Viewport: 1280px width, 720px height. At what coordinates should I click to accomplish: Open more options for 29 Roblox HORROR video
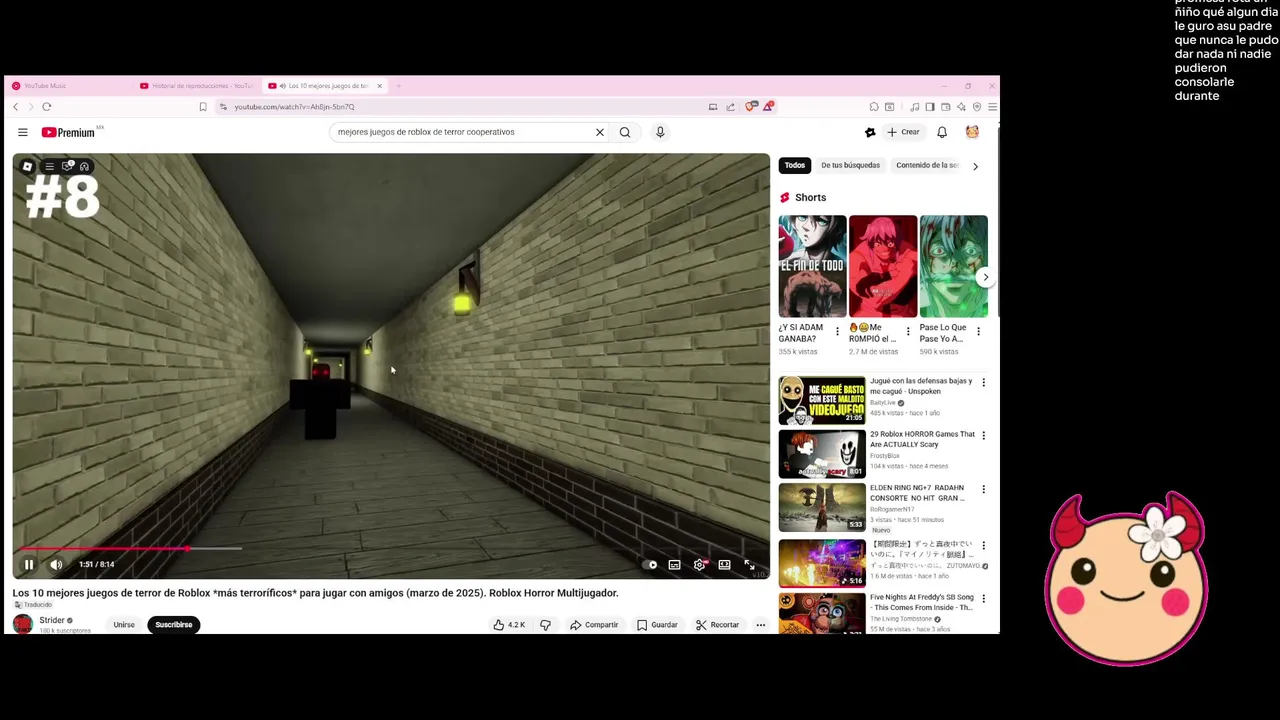point(983,436)
